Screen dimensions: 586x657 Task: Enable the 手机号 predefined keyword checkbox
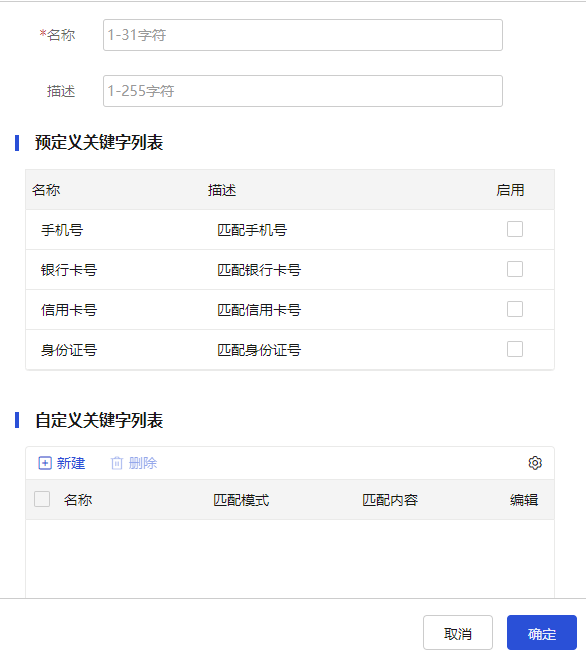coord(515,229)
